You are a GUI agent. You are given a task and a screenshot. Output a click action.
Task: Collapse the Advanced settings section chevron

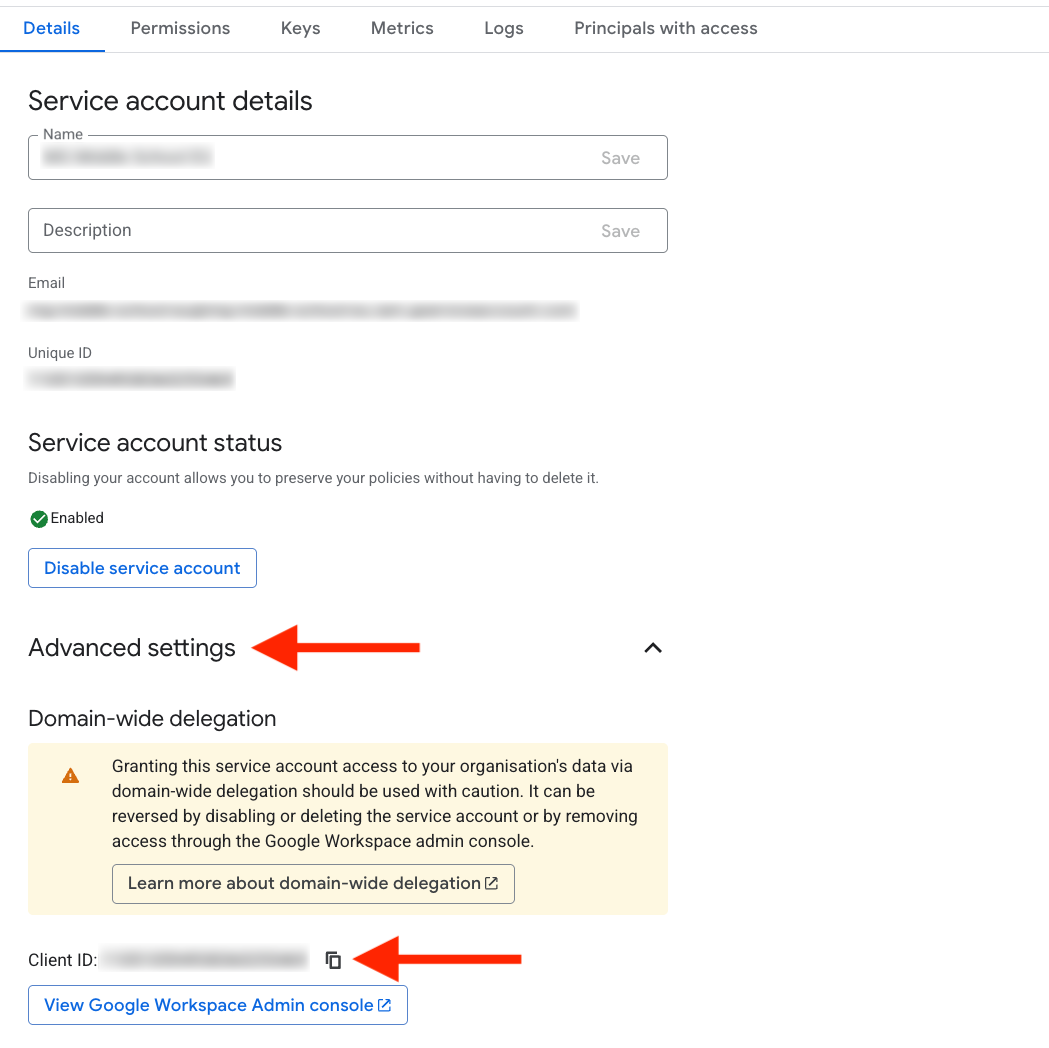coord(653,647)
